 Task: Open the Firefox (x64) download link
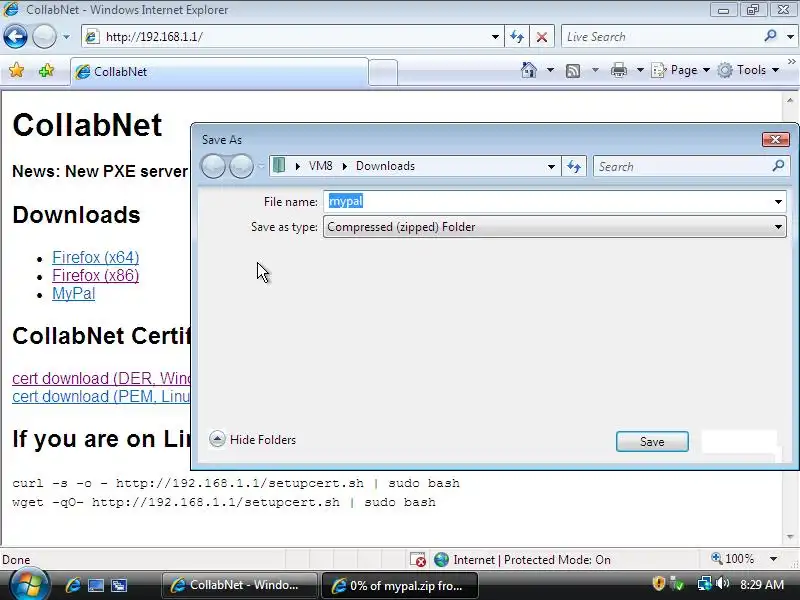[x=95, y=257]
